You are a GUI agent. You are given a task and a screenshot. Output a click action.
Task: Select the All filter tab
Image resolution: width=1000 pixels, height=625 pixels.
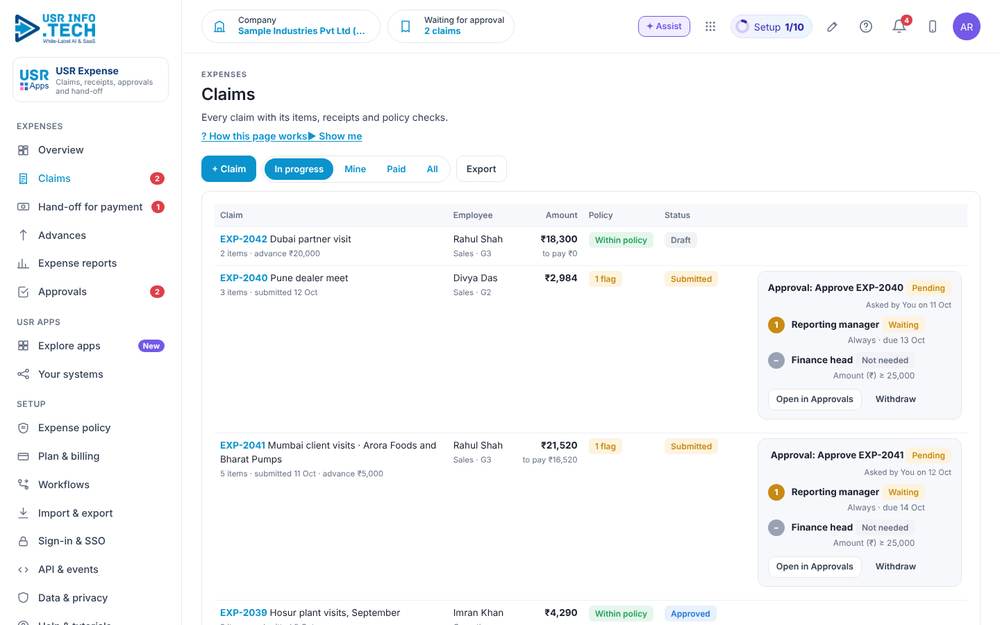point(432,169)
